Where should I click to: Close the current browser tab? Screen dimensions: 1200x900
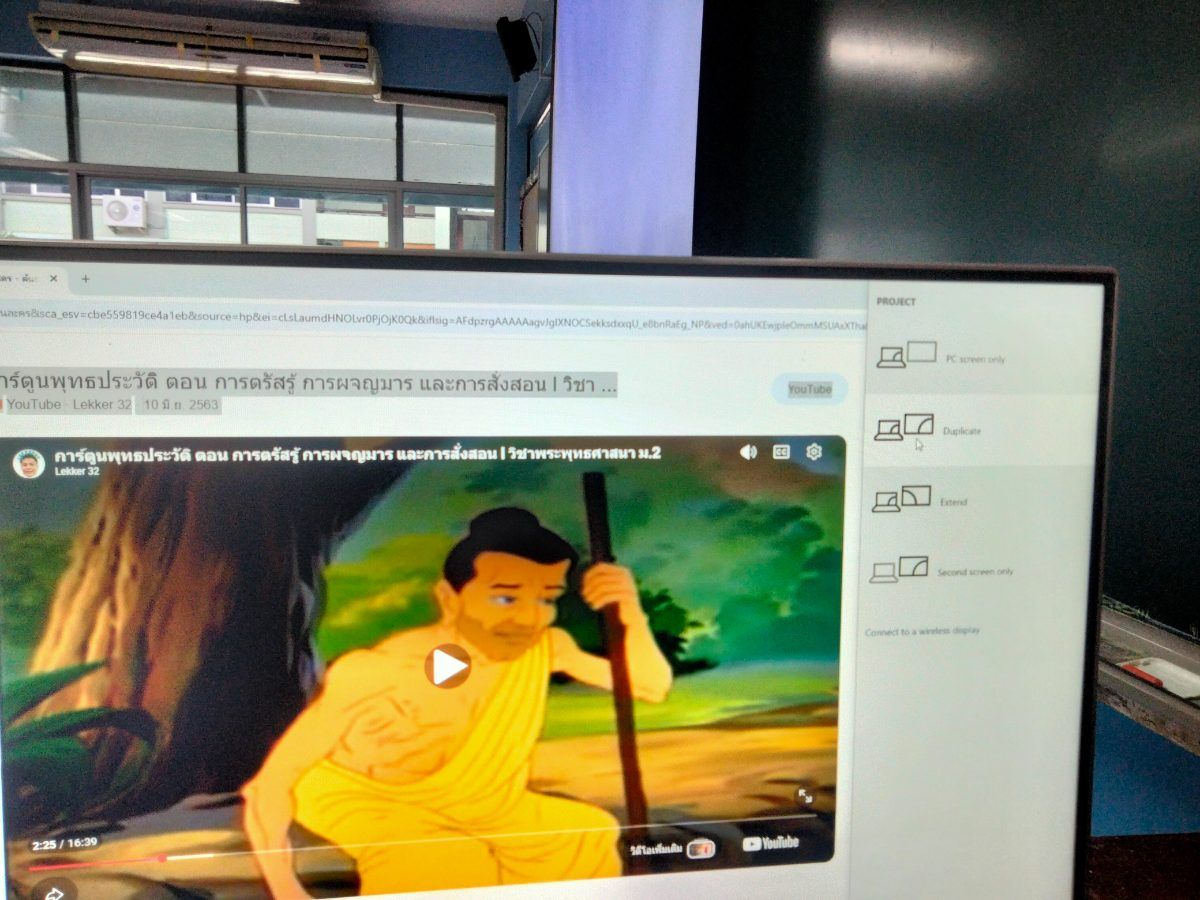(x=53, y=279)
